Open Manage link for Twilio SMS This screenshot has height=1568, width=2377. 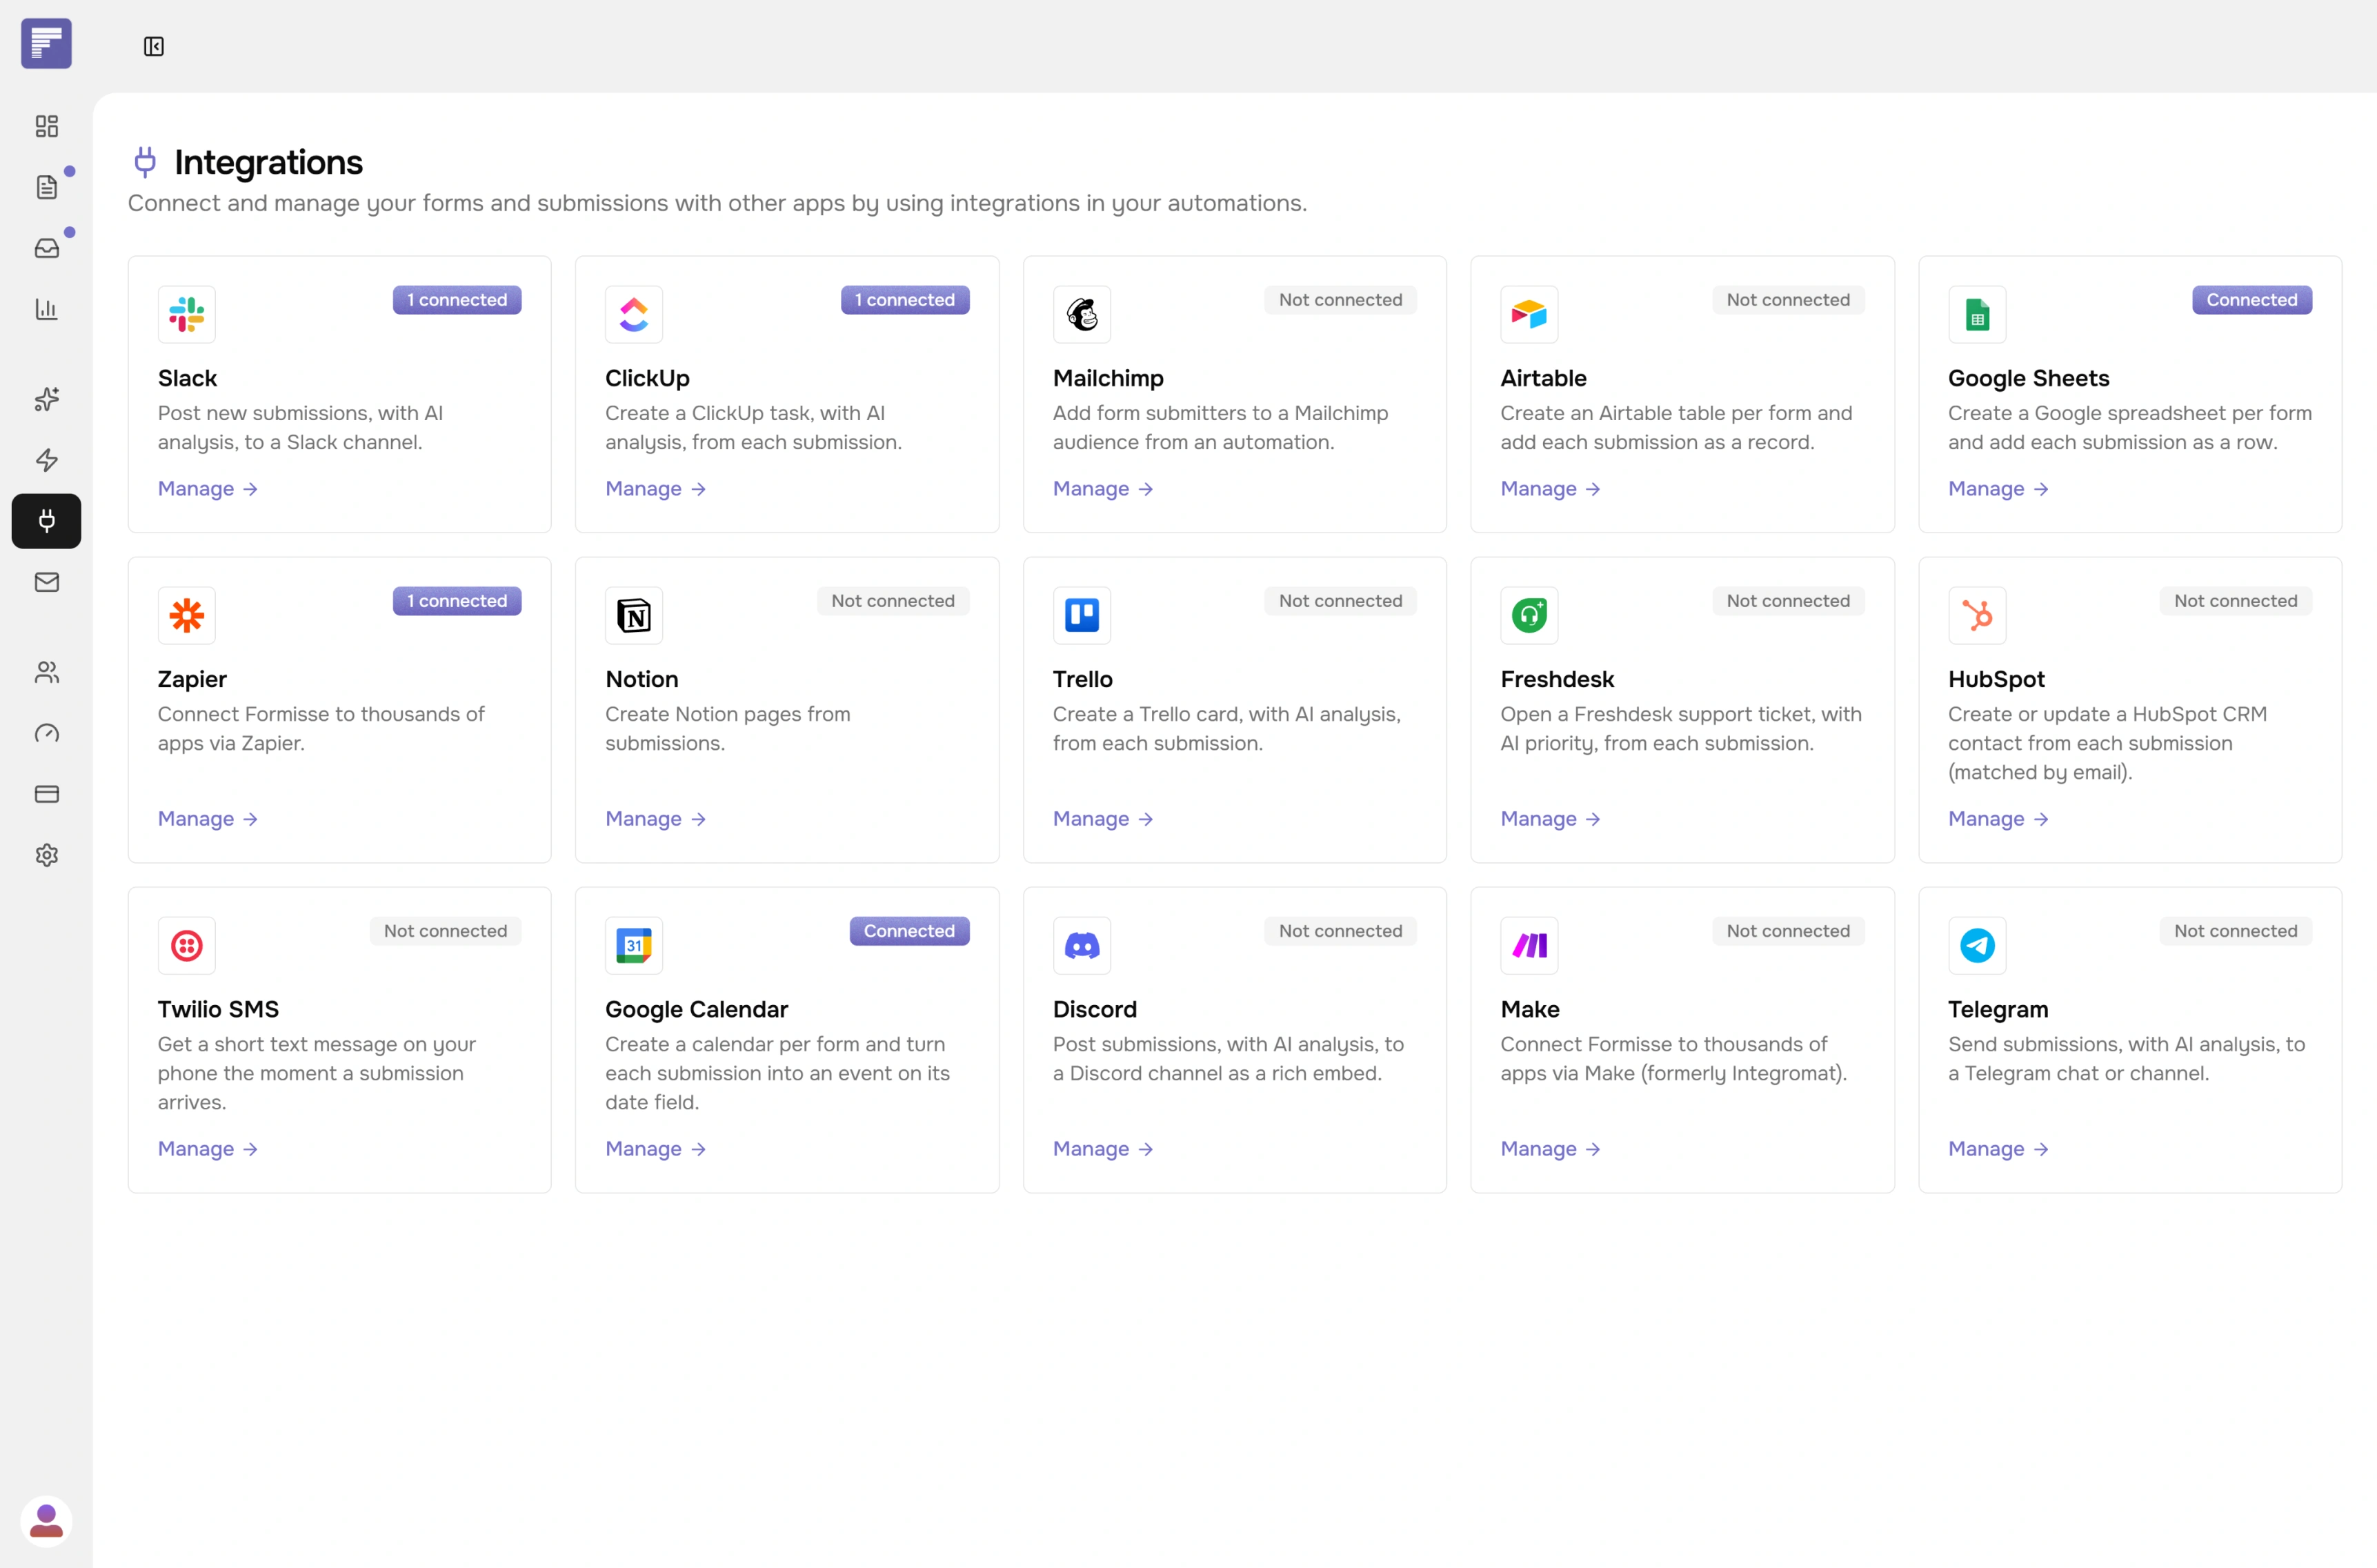point(208,1149)
